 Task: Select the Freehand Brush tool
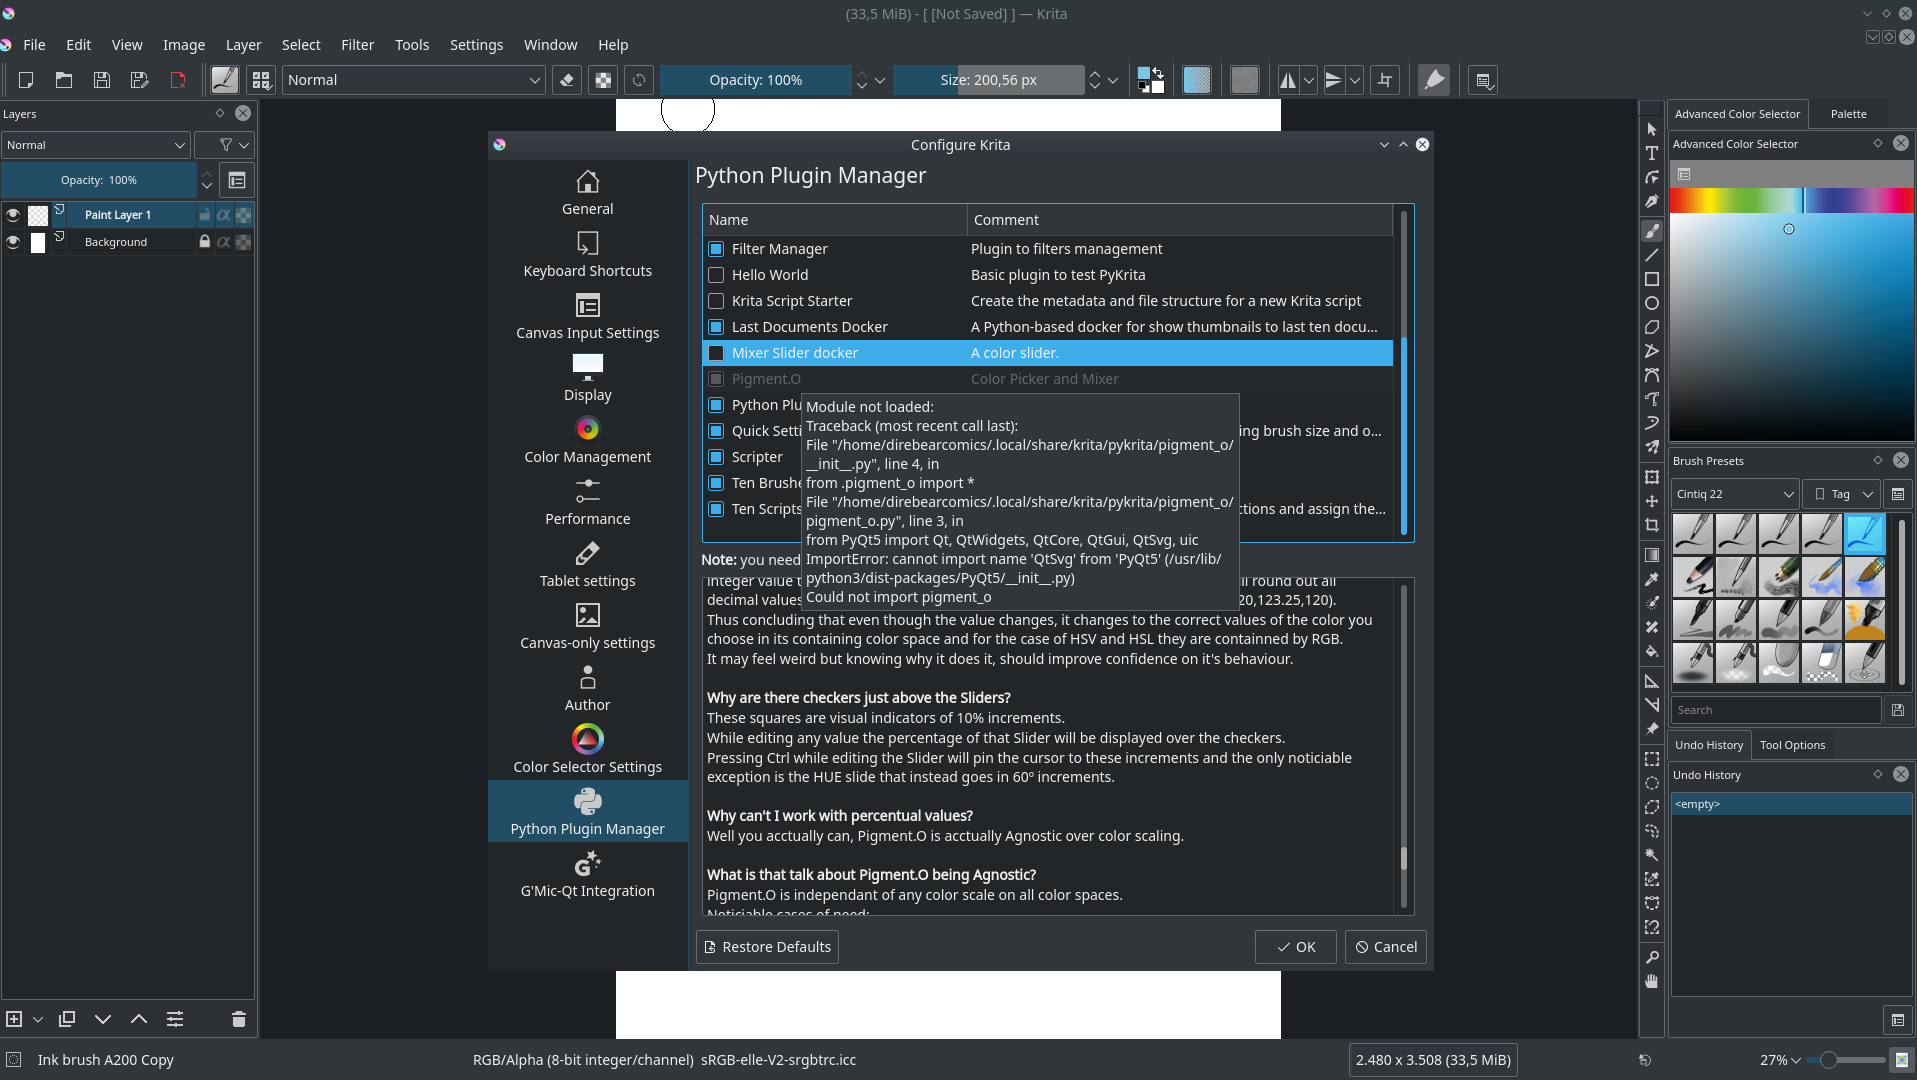(1652, 231)
